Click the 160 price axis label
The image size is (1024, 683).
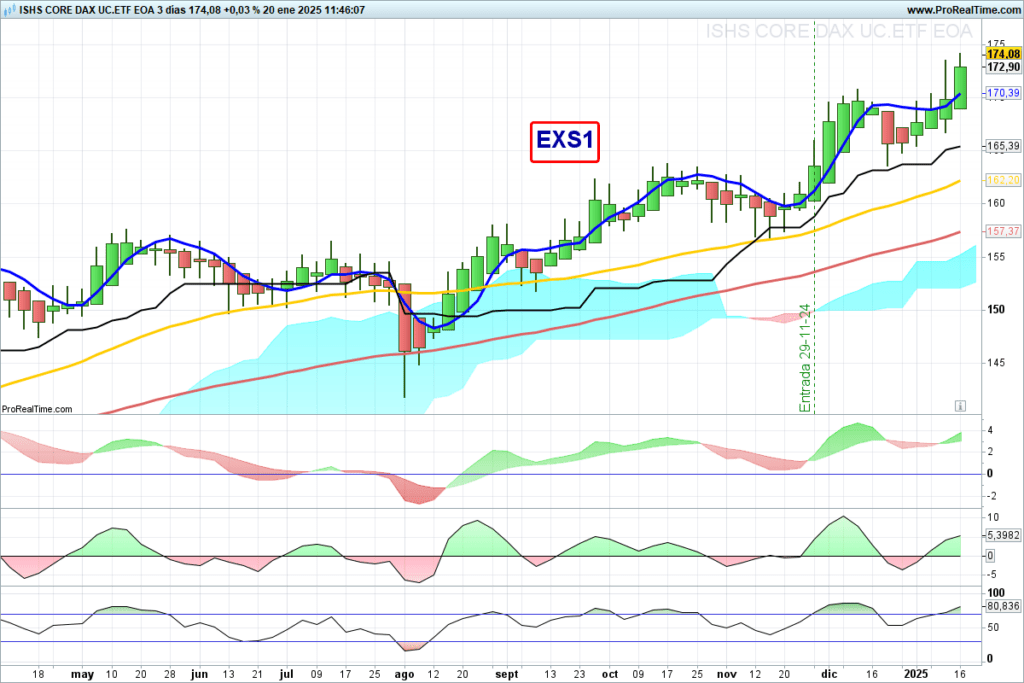pyautogui.click(x=996, y=203)
